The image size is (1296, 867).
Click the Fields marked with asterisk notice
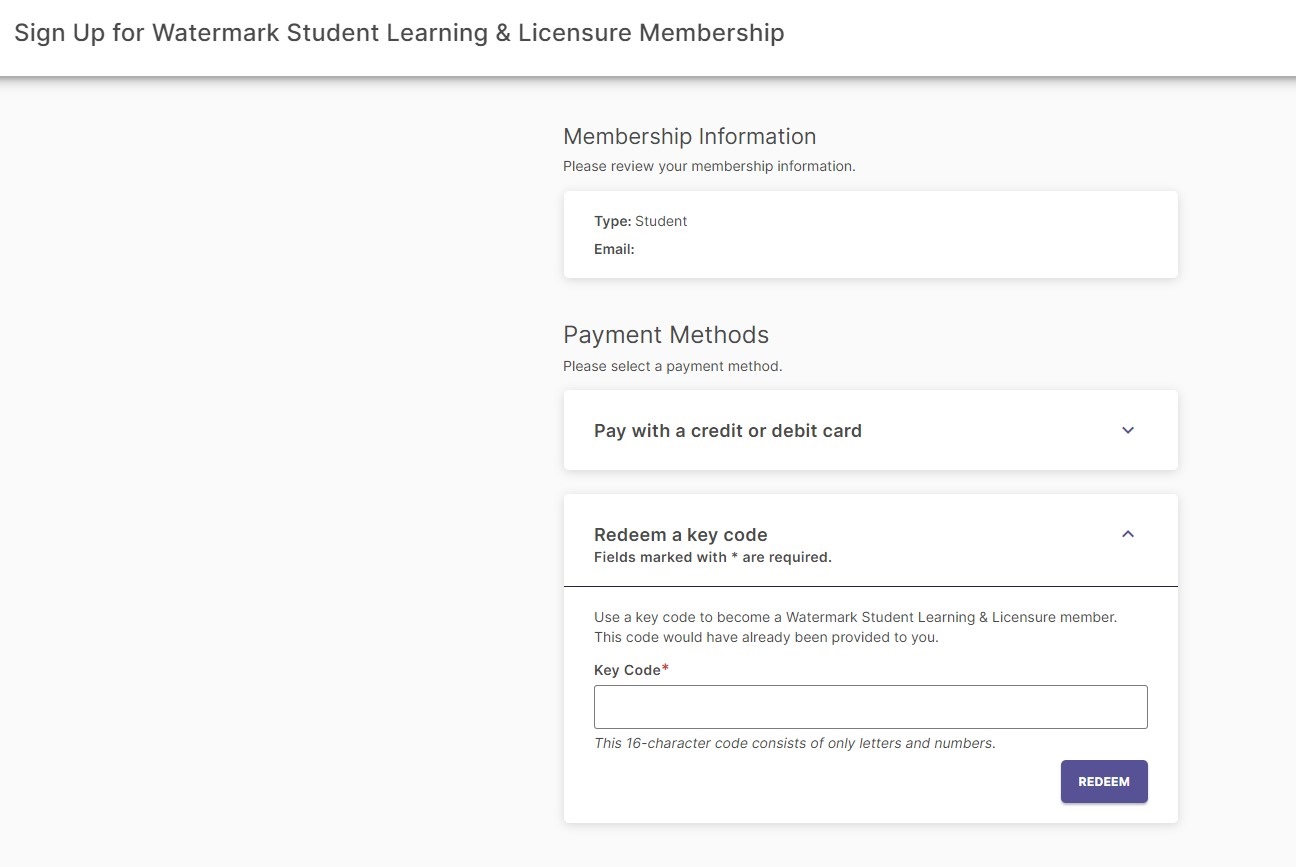pyautogui.click(x=712, y=557)
